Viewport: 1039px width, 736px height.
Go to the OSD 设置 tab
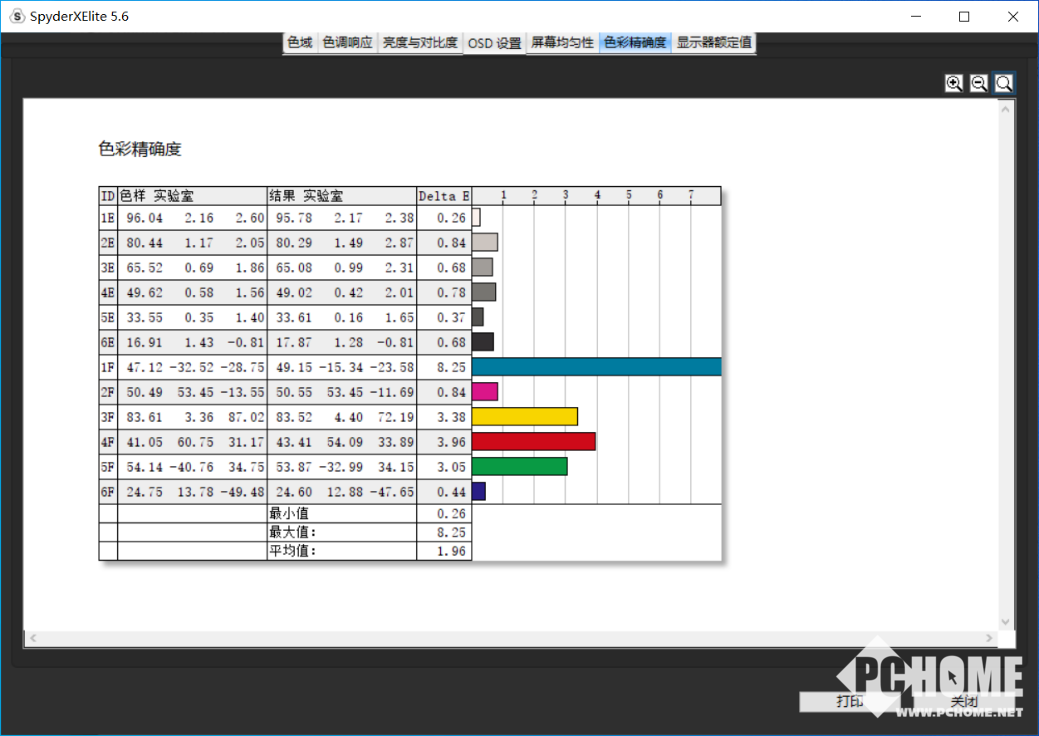pos(495,43)
